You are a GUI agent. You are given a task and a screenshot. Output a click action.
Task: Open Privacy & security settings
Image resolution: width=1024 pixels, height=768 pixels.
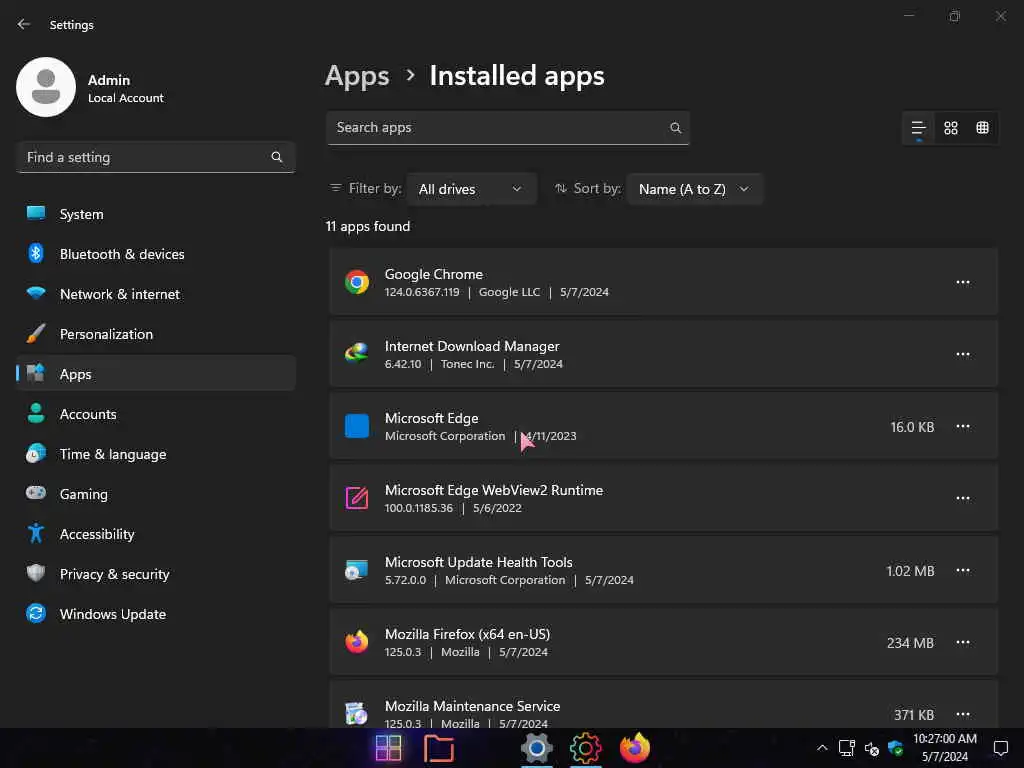pos(155,574)
